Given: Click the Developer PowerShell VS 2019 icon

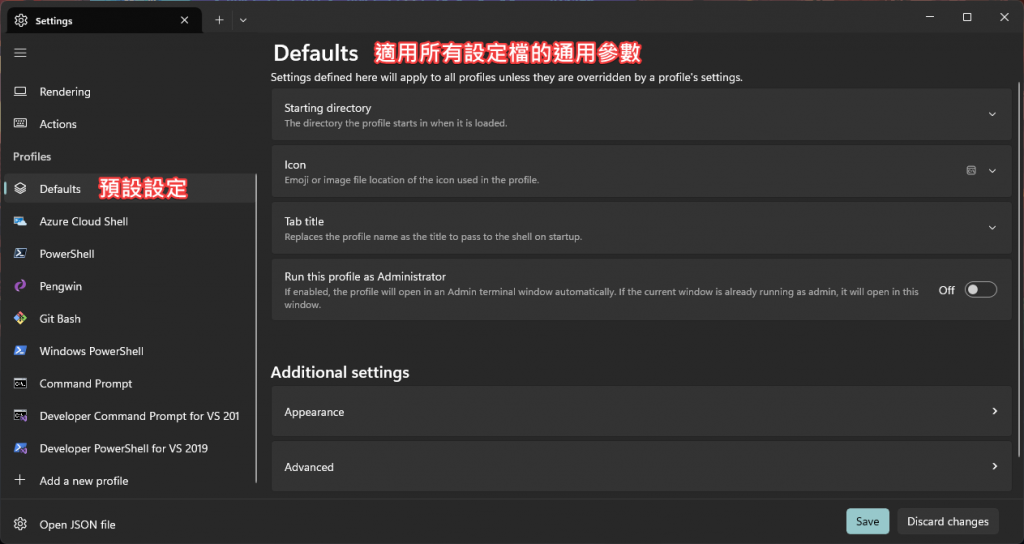Looking at the screenshot, I should 20,448.
